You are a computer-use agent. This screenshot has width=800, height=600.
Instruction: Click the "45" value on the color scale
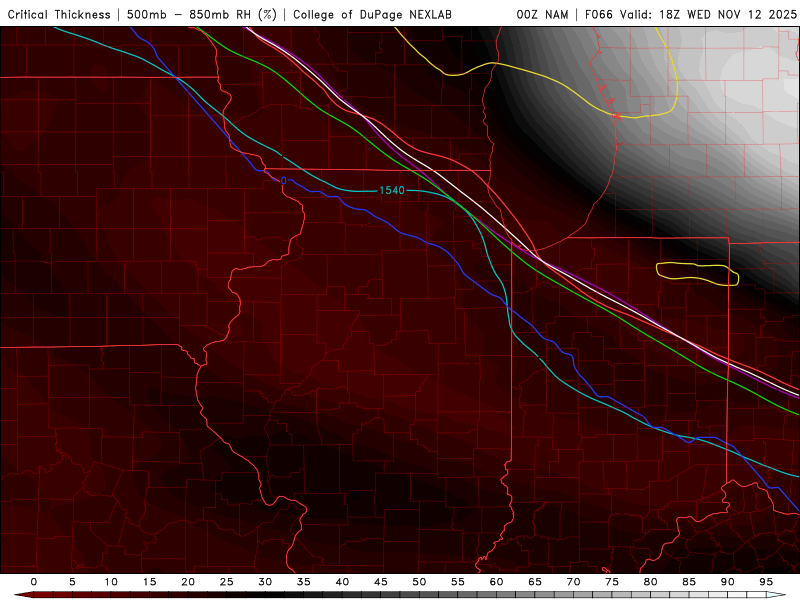(x=381, y=582)
